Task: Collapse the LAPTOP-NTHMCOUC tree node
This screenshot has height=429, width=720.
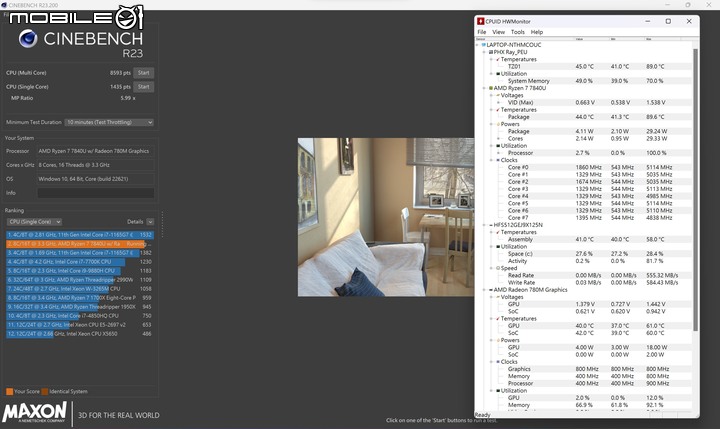Action: (478, 45)
